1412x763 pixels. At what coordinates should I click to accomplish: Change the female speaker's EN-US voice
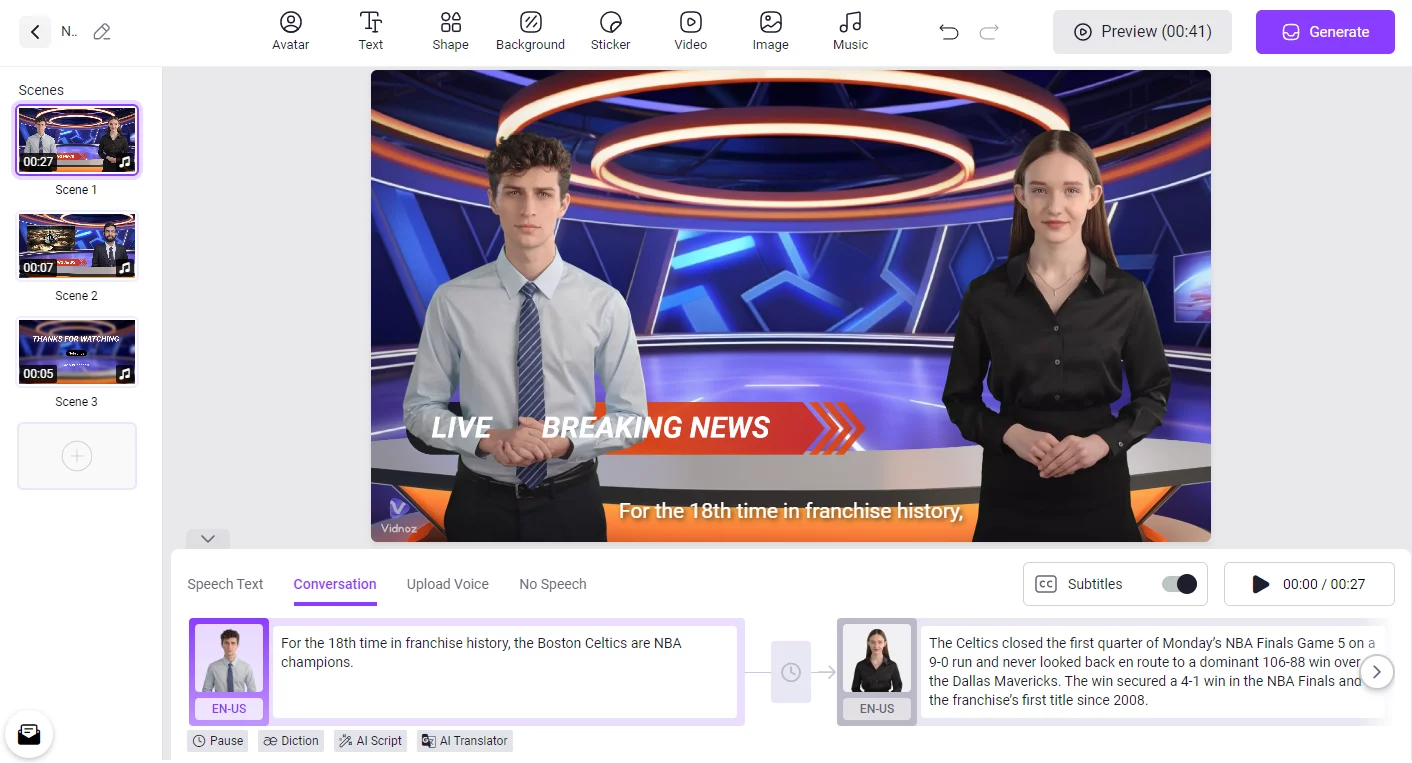tap(877, 709)
